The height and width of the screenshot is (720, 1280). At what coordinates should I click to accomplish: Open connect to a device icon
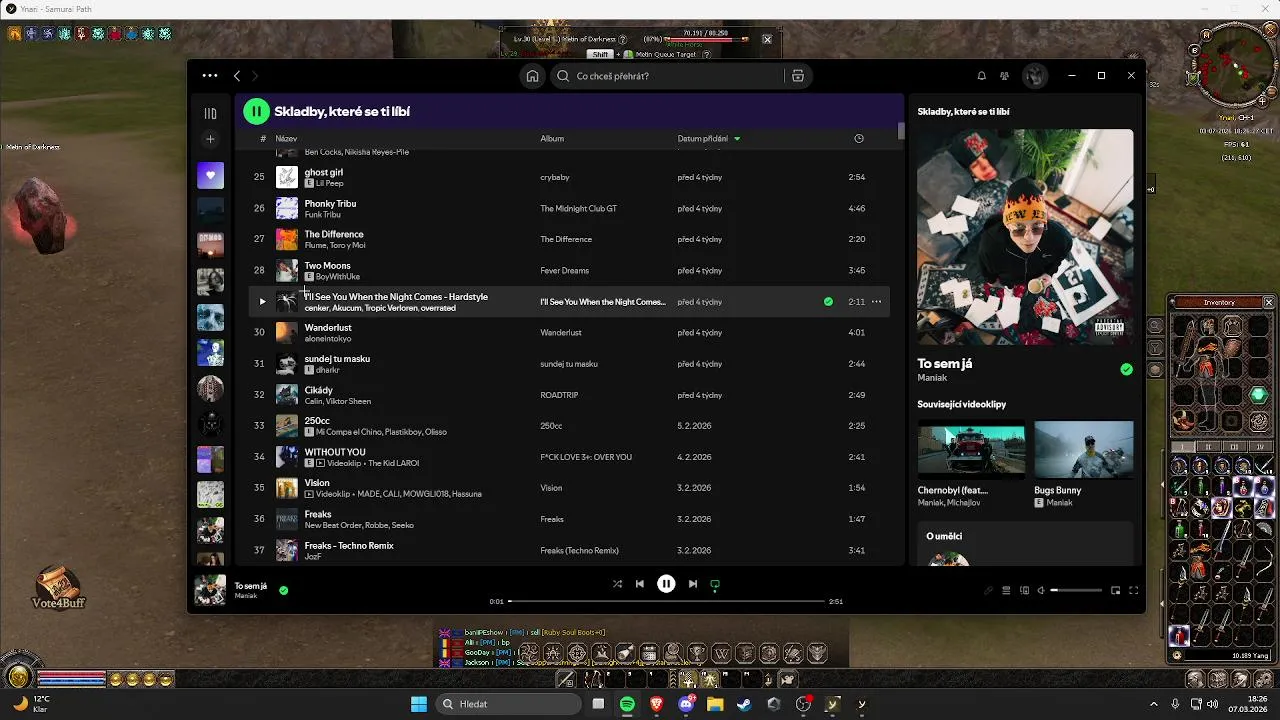[1024, 590]
